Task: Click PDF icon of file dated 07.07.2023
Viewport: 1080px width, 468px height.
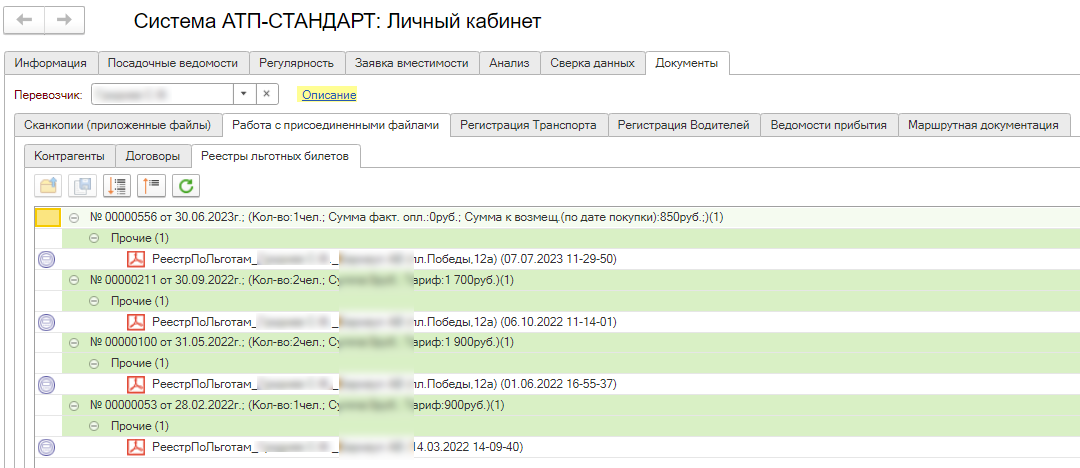Action: [136, 259]
